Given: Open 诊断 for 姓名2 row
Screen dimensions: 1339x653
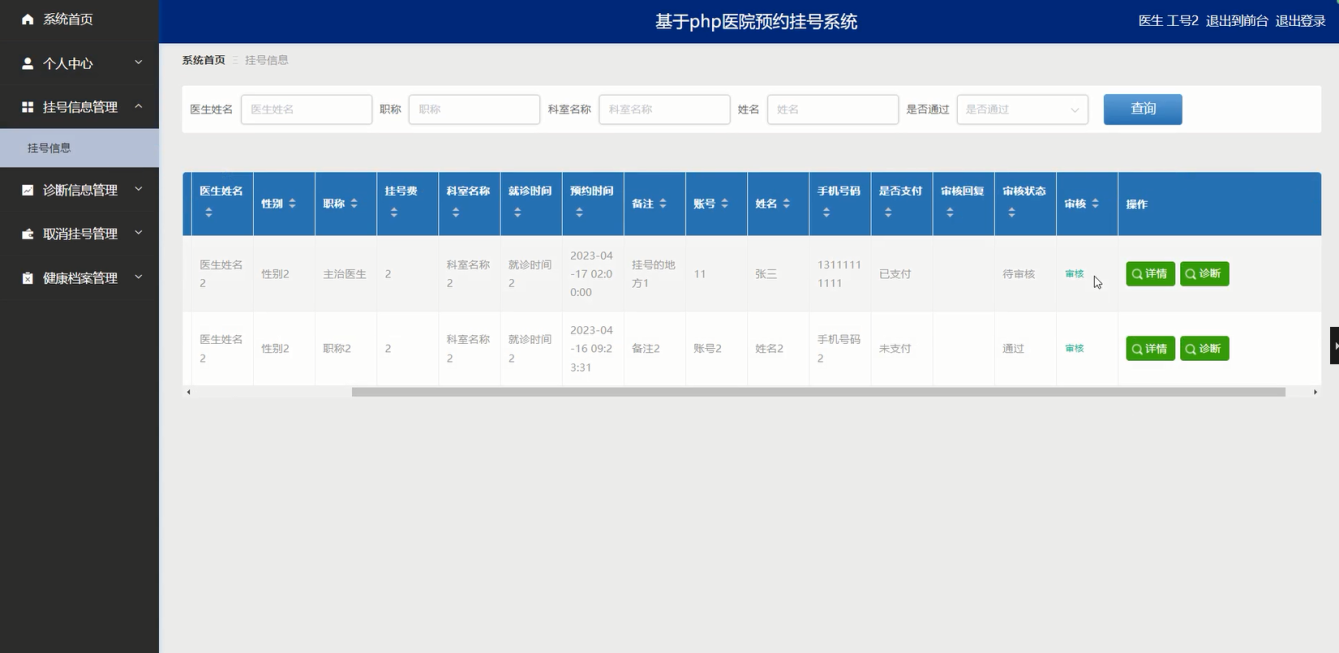Looking at the screenshot, I should coord(1204,348).
